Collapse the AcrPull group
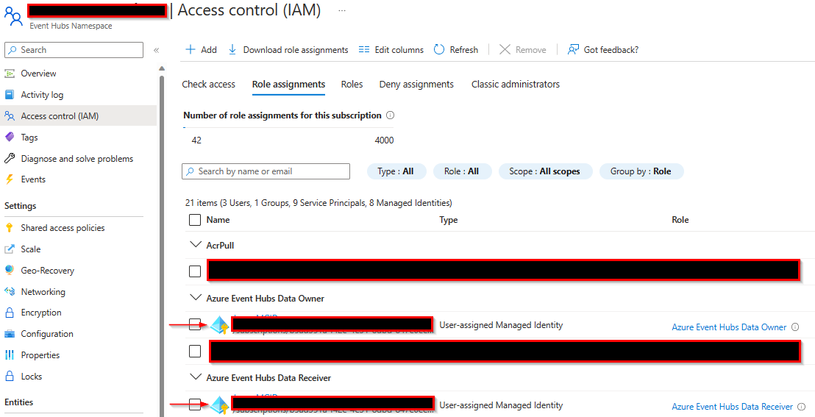The width and height of the screenshot is (815, 417). [x=195, y=244]
